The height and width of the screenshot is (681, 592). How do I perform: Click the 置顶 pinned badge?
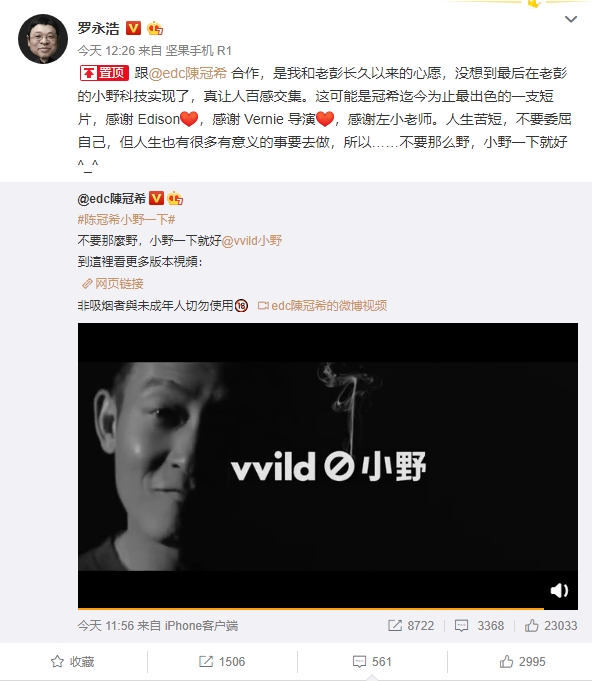(x=104, y=73)
